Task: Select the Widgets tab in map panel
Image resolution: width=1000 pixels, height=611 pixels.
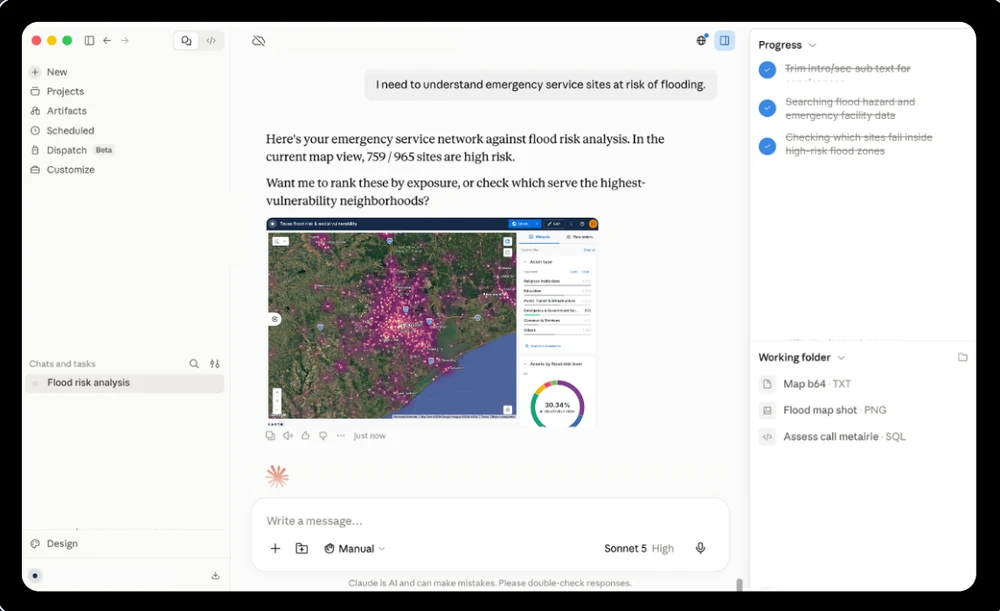Action: click(x=540, y=237)
